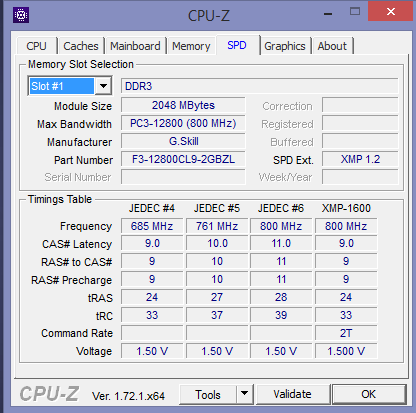Click the JEDEC #6 tRC value 39
This screenshot has height=413, width=416.
click(x=281, y=315)
